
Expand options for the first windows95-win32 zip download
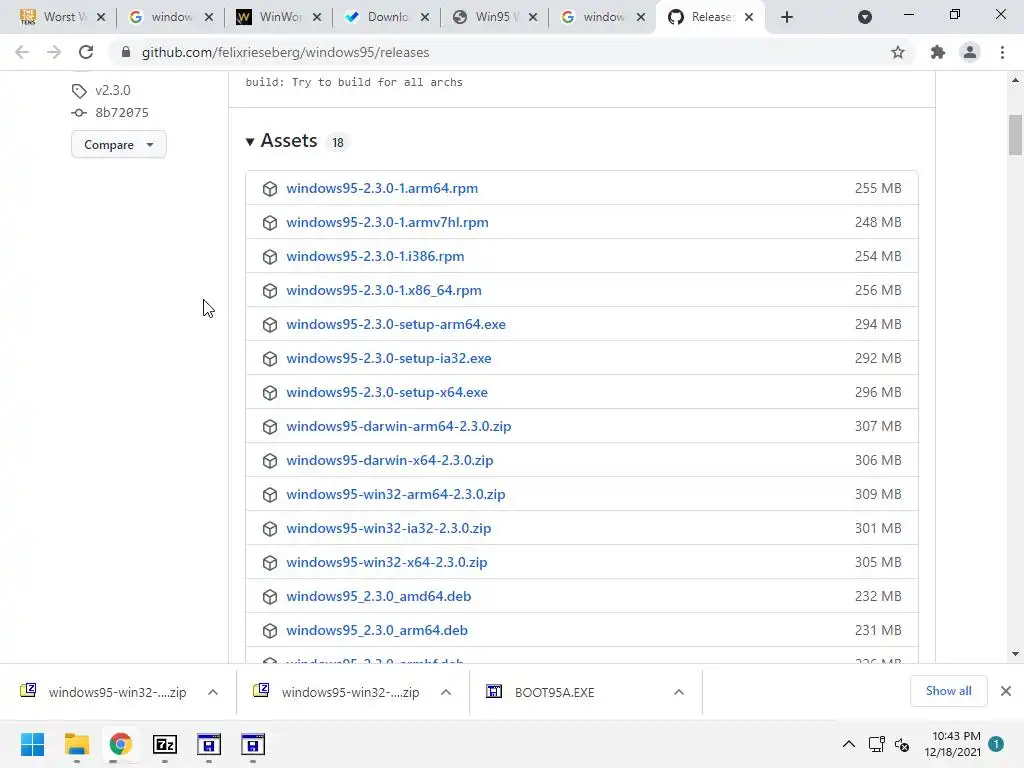click(x=213, y=692)
